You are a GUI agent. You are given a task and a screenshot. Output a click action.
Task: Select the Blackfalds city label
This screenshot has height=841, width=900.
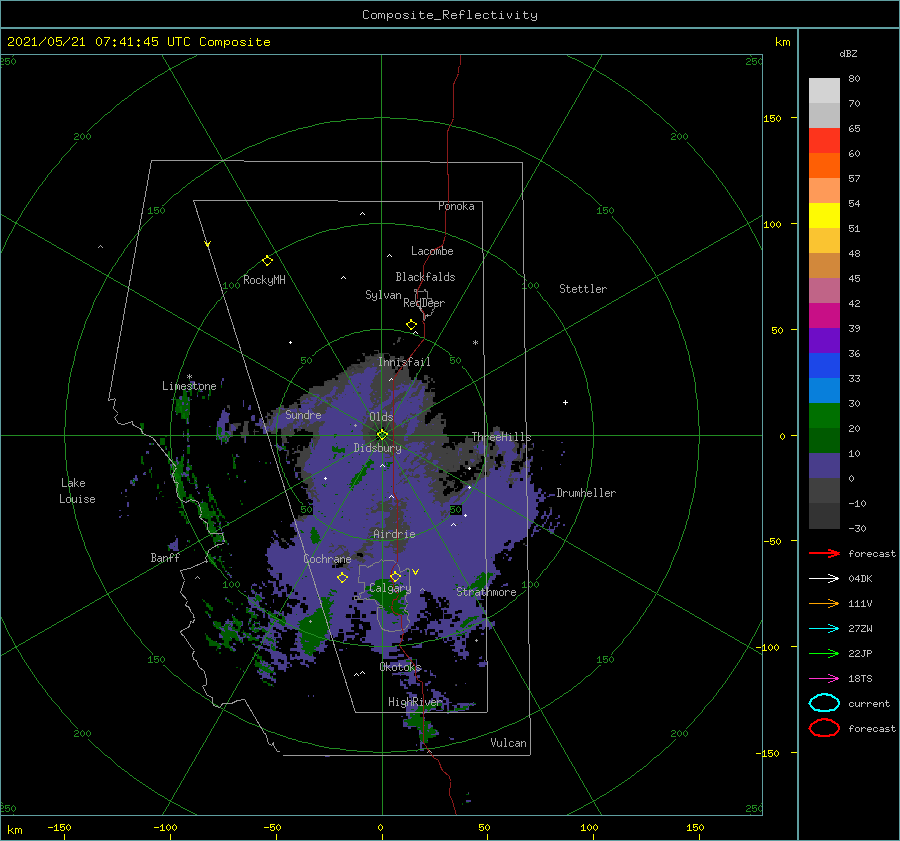coord(425,277)
